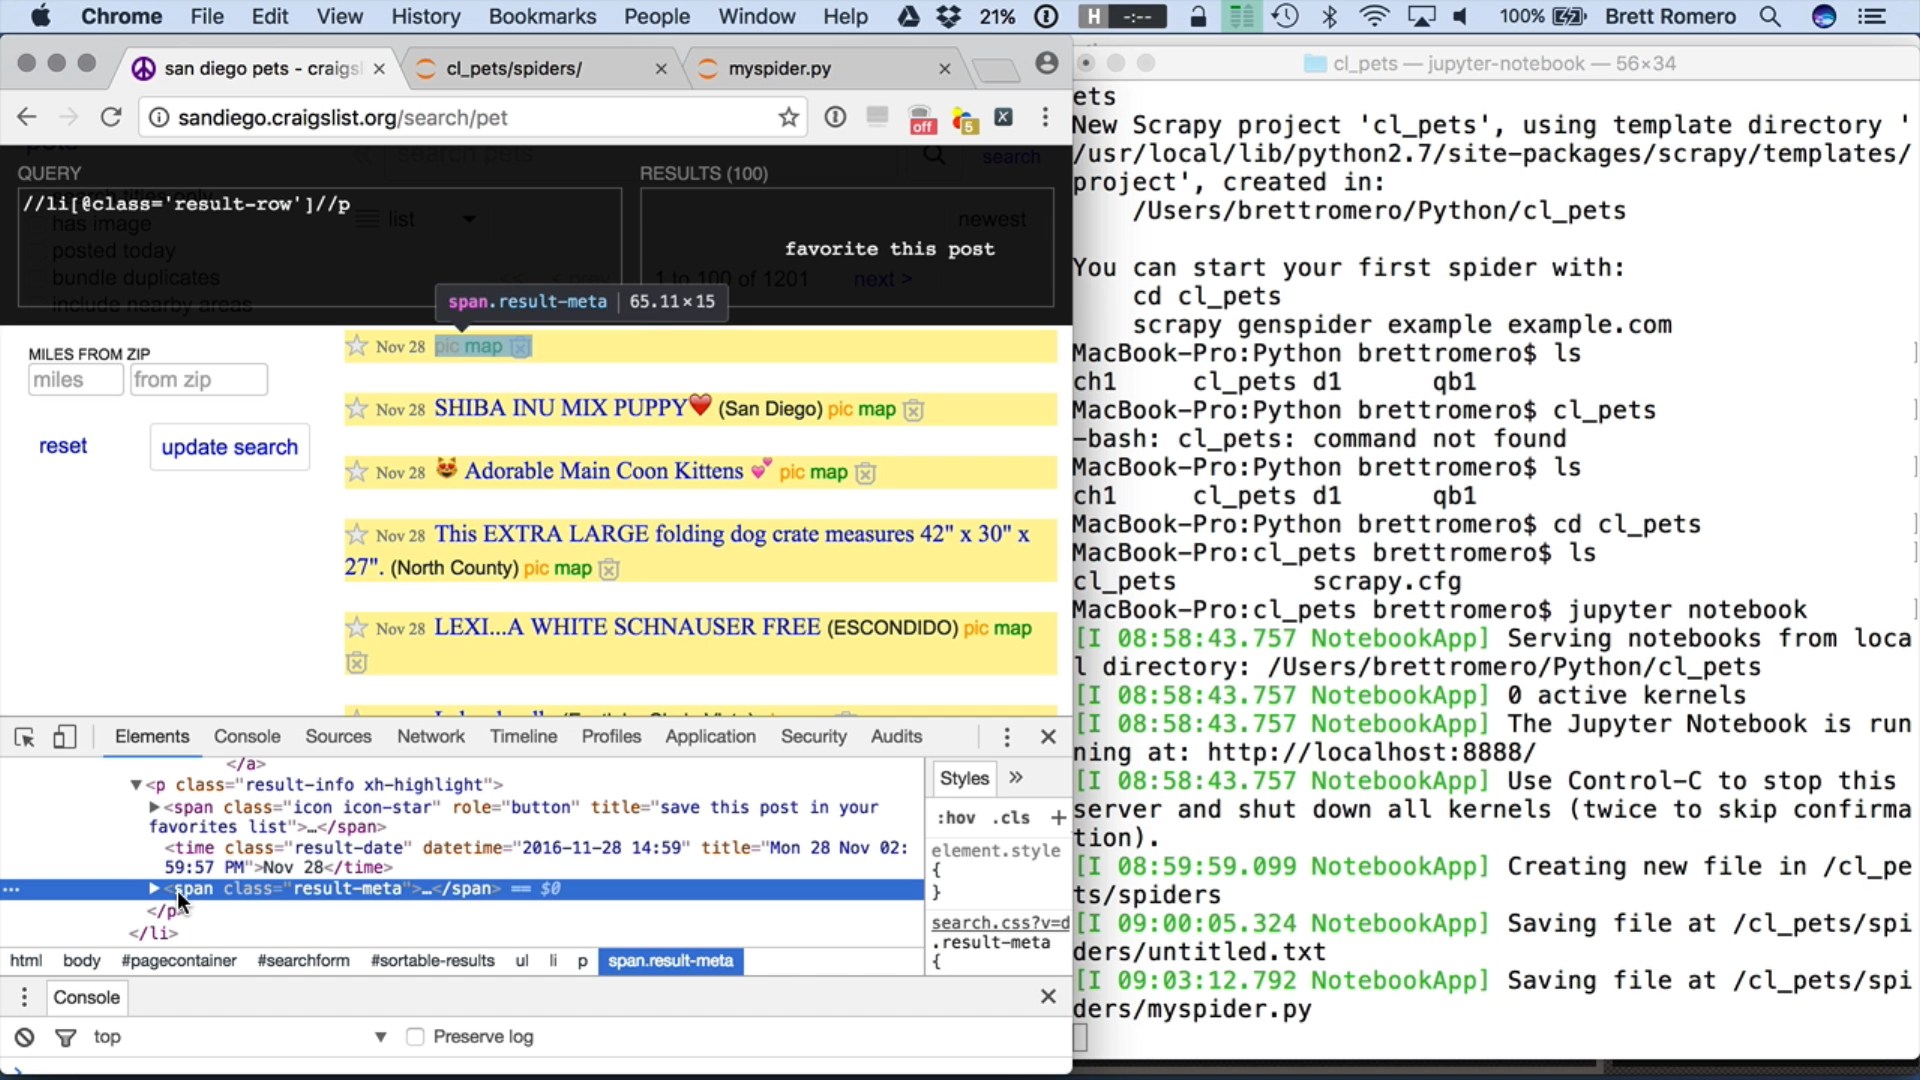Click the Network panel icon
Viewport: 1920px width, 1080px height.
click(x=431, y=736)
